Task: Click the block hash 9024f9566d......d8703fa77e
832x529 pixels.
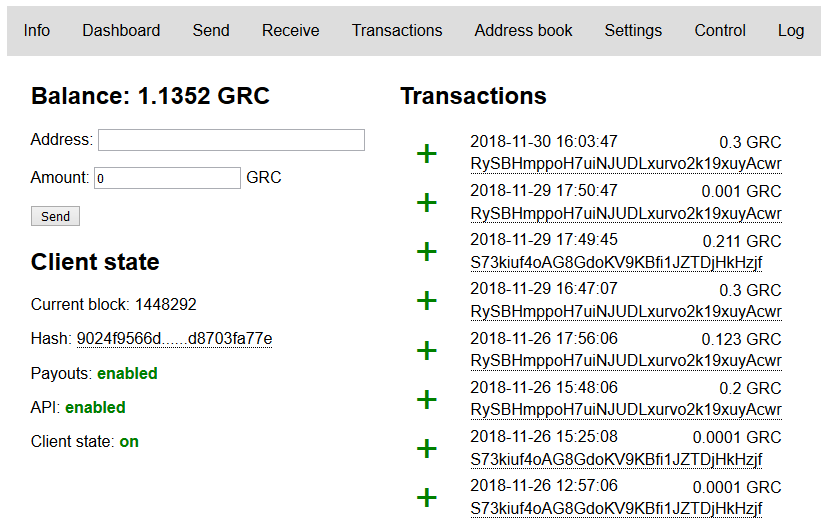Action: point(175,339)
